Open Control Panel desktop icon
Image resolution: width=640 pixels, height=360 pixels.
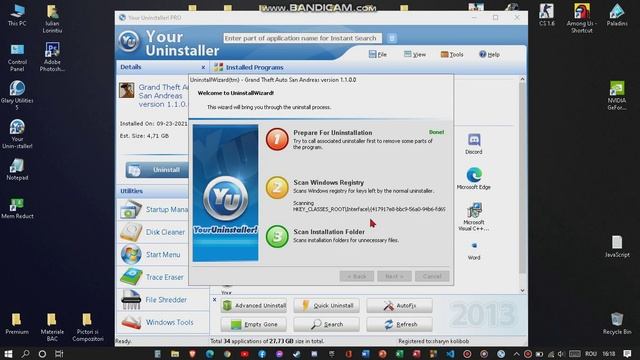coord(17,58)
